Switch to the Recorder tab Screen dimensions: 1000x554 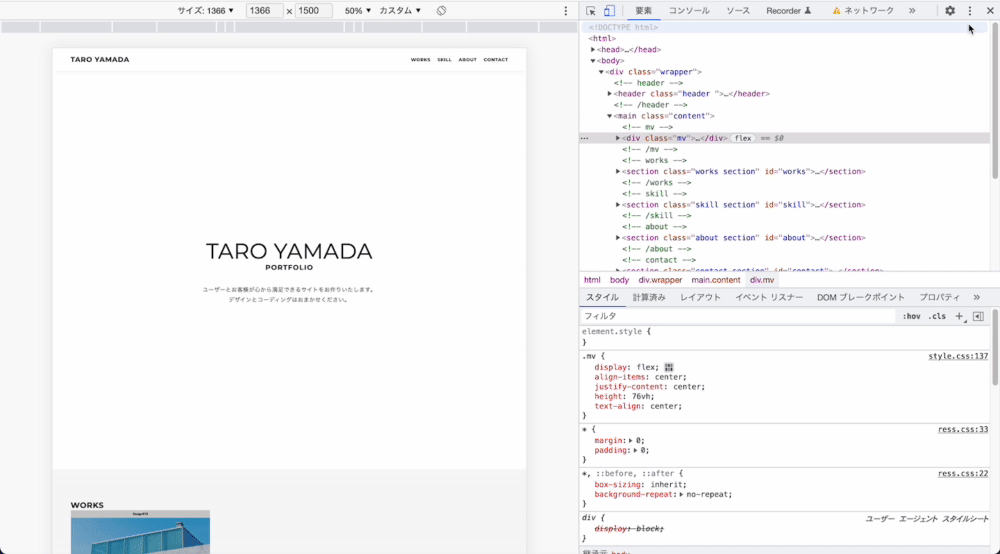pyautogui.click(x=788, y=11)
